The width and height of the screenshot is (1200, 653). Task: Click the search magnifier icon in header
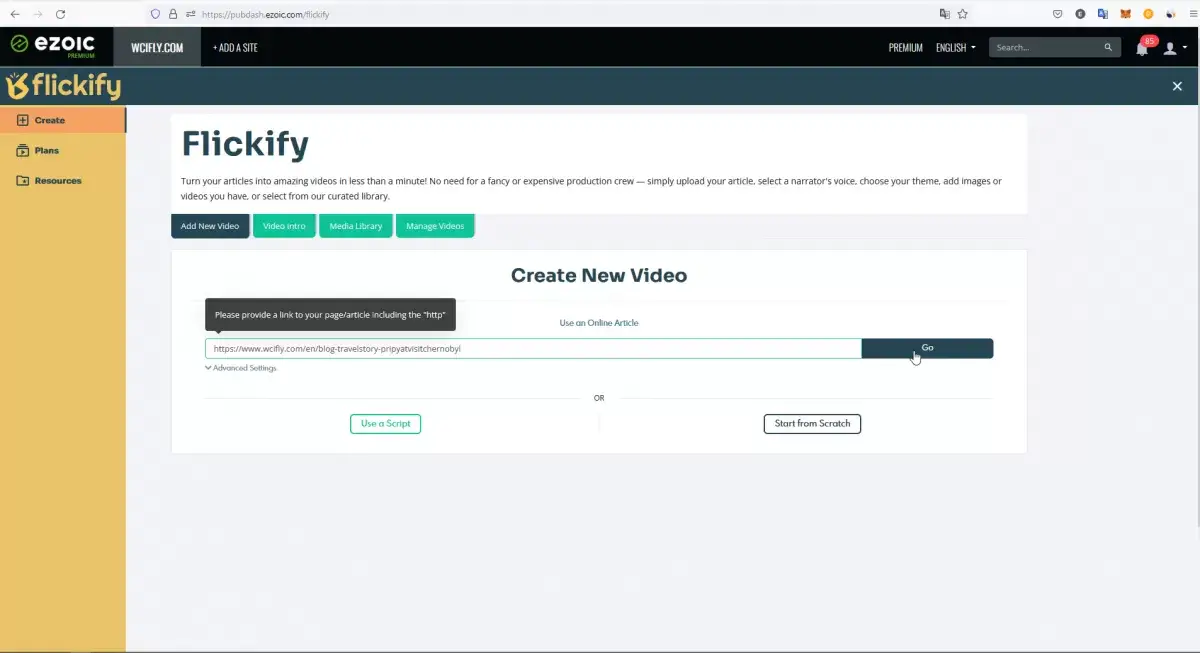tap(1108, 47)
